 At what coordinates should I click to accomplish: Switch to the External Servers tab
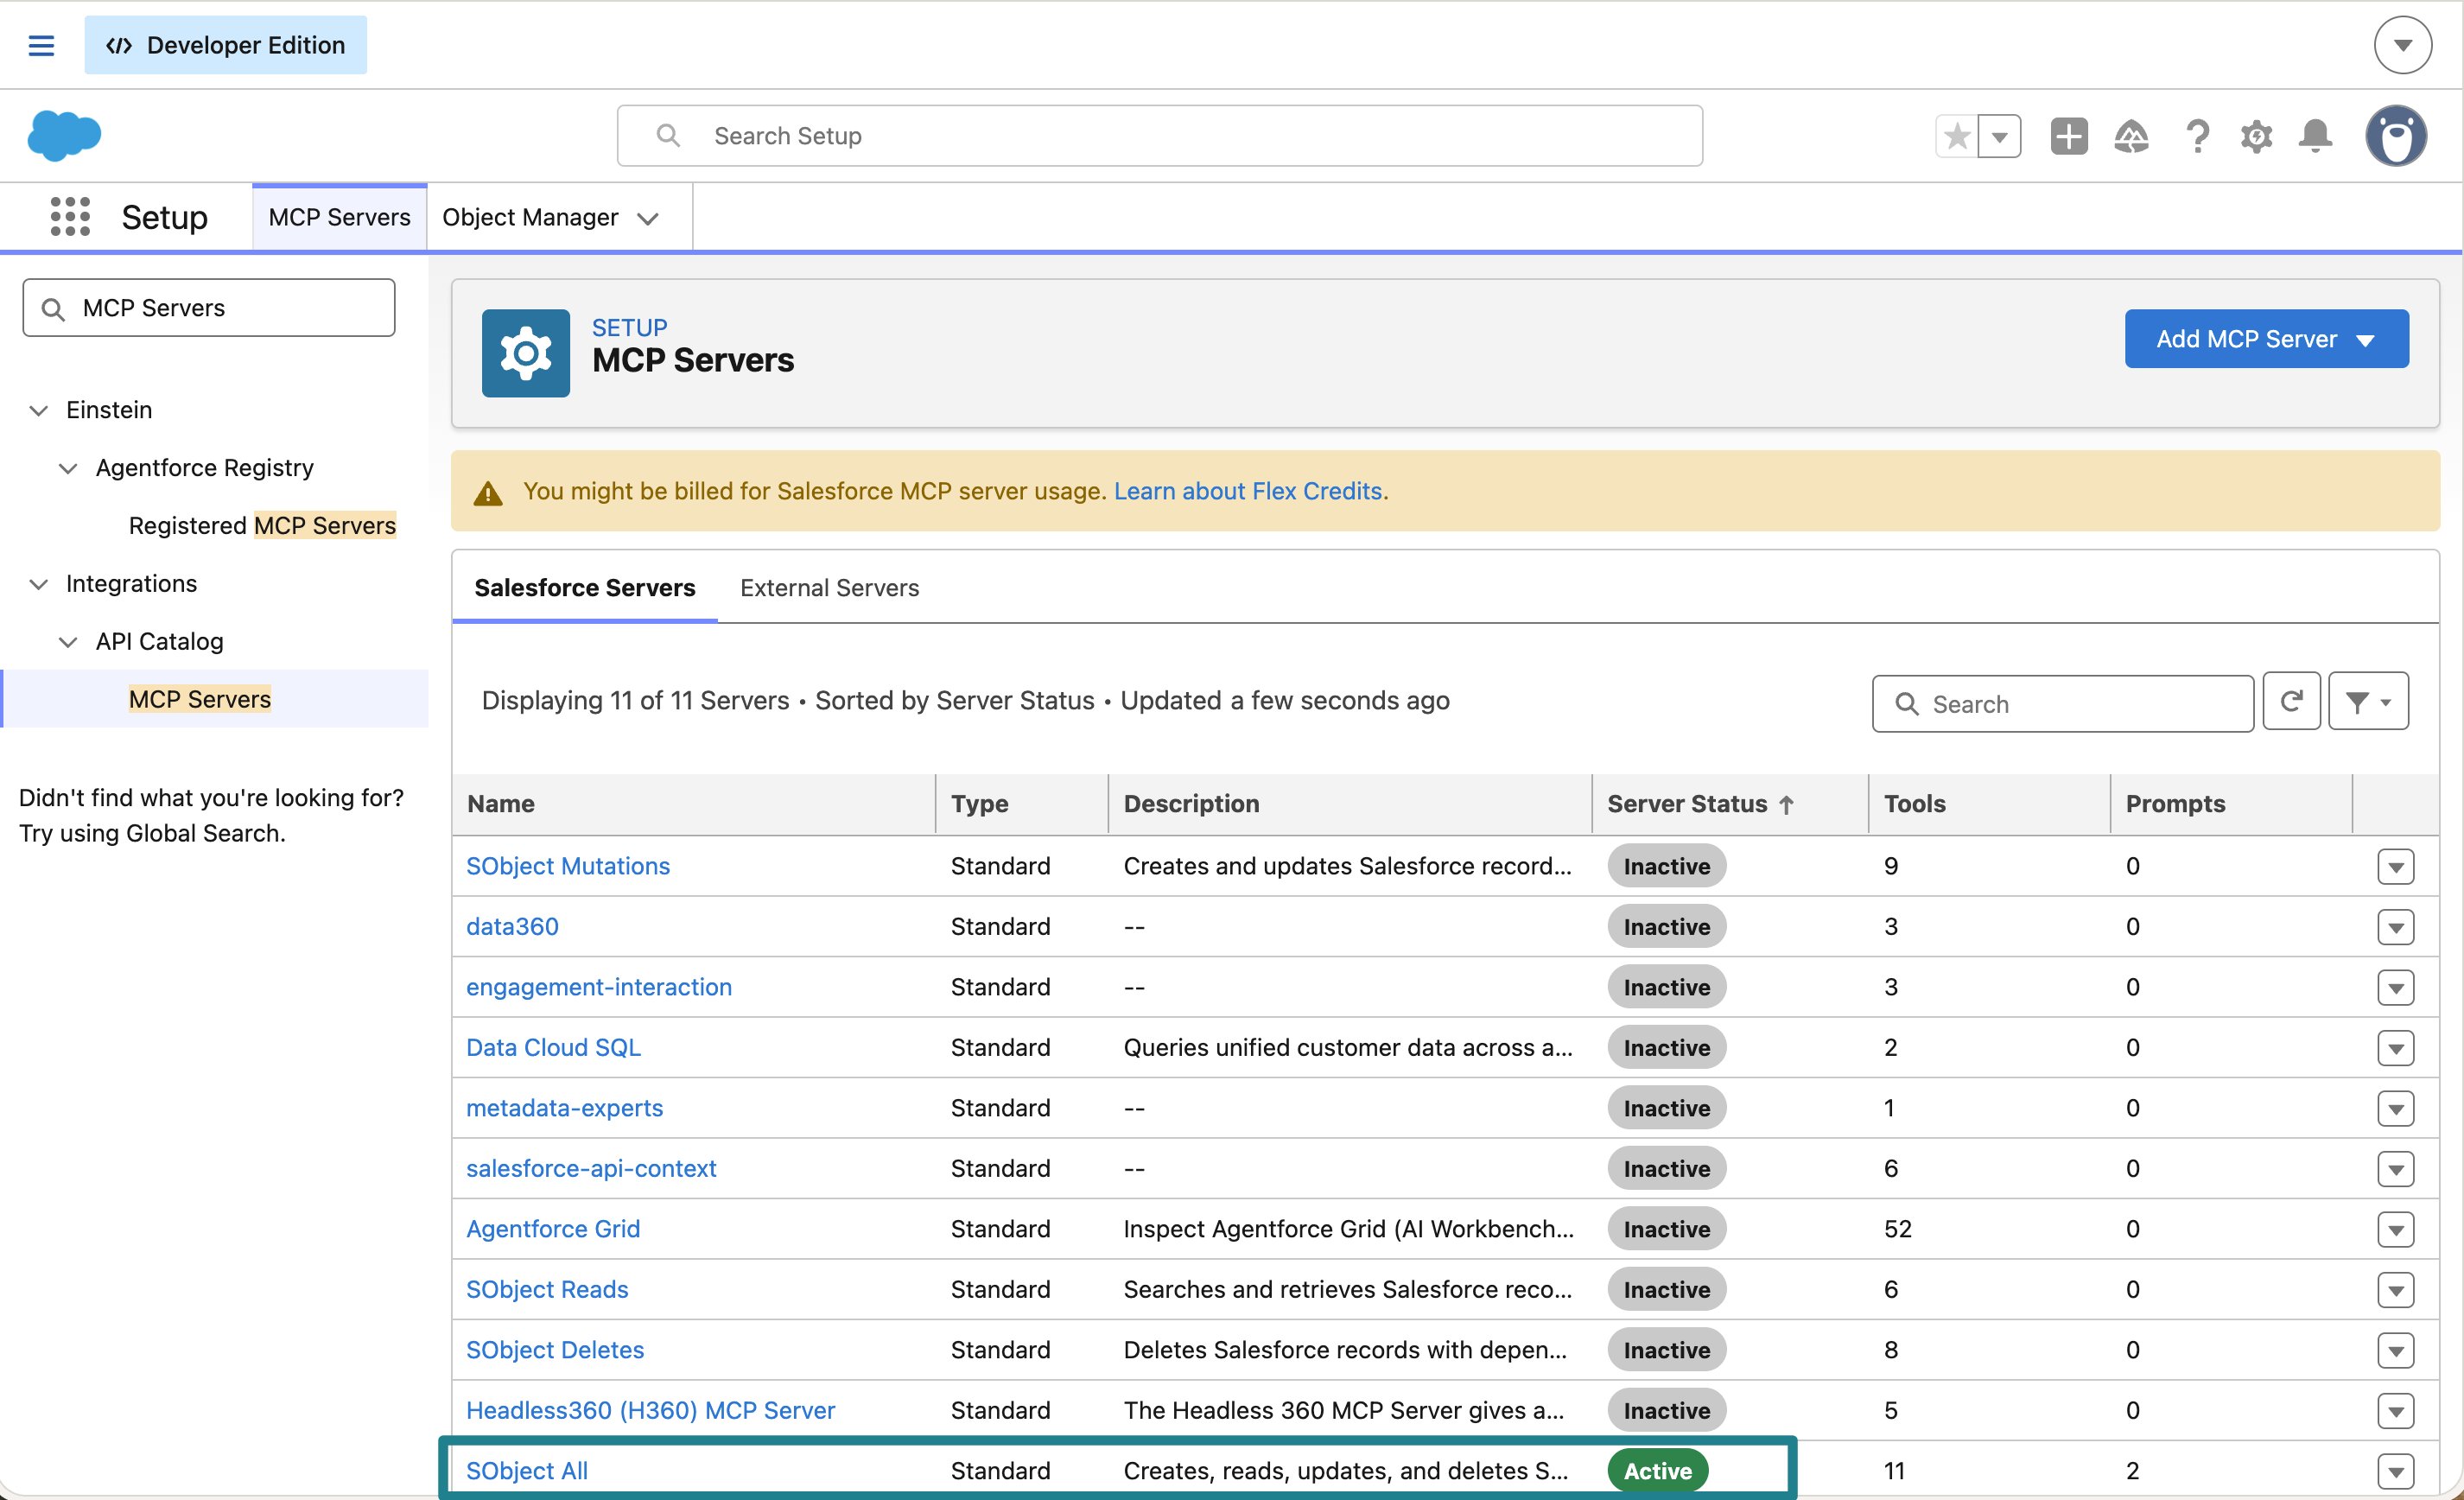829,588
